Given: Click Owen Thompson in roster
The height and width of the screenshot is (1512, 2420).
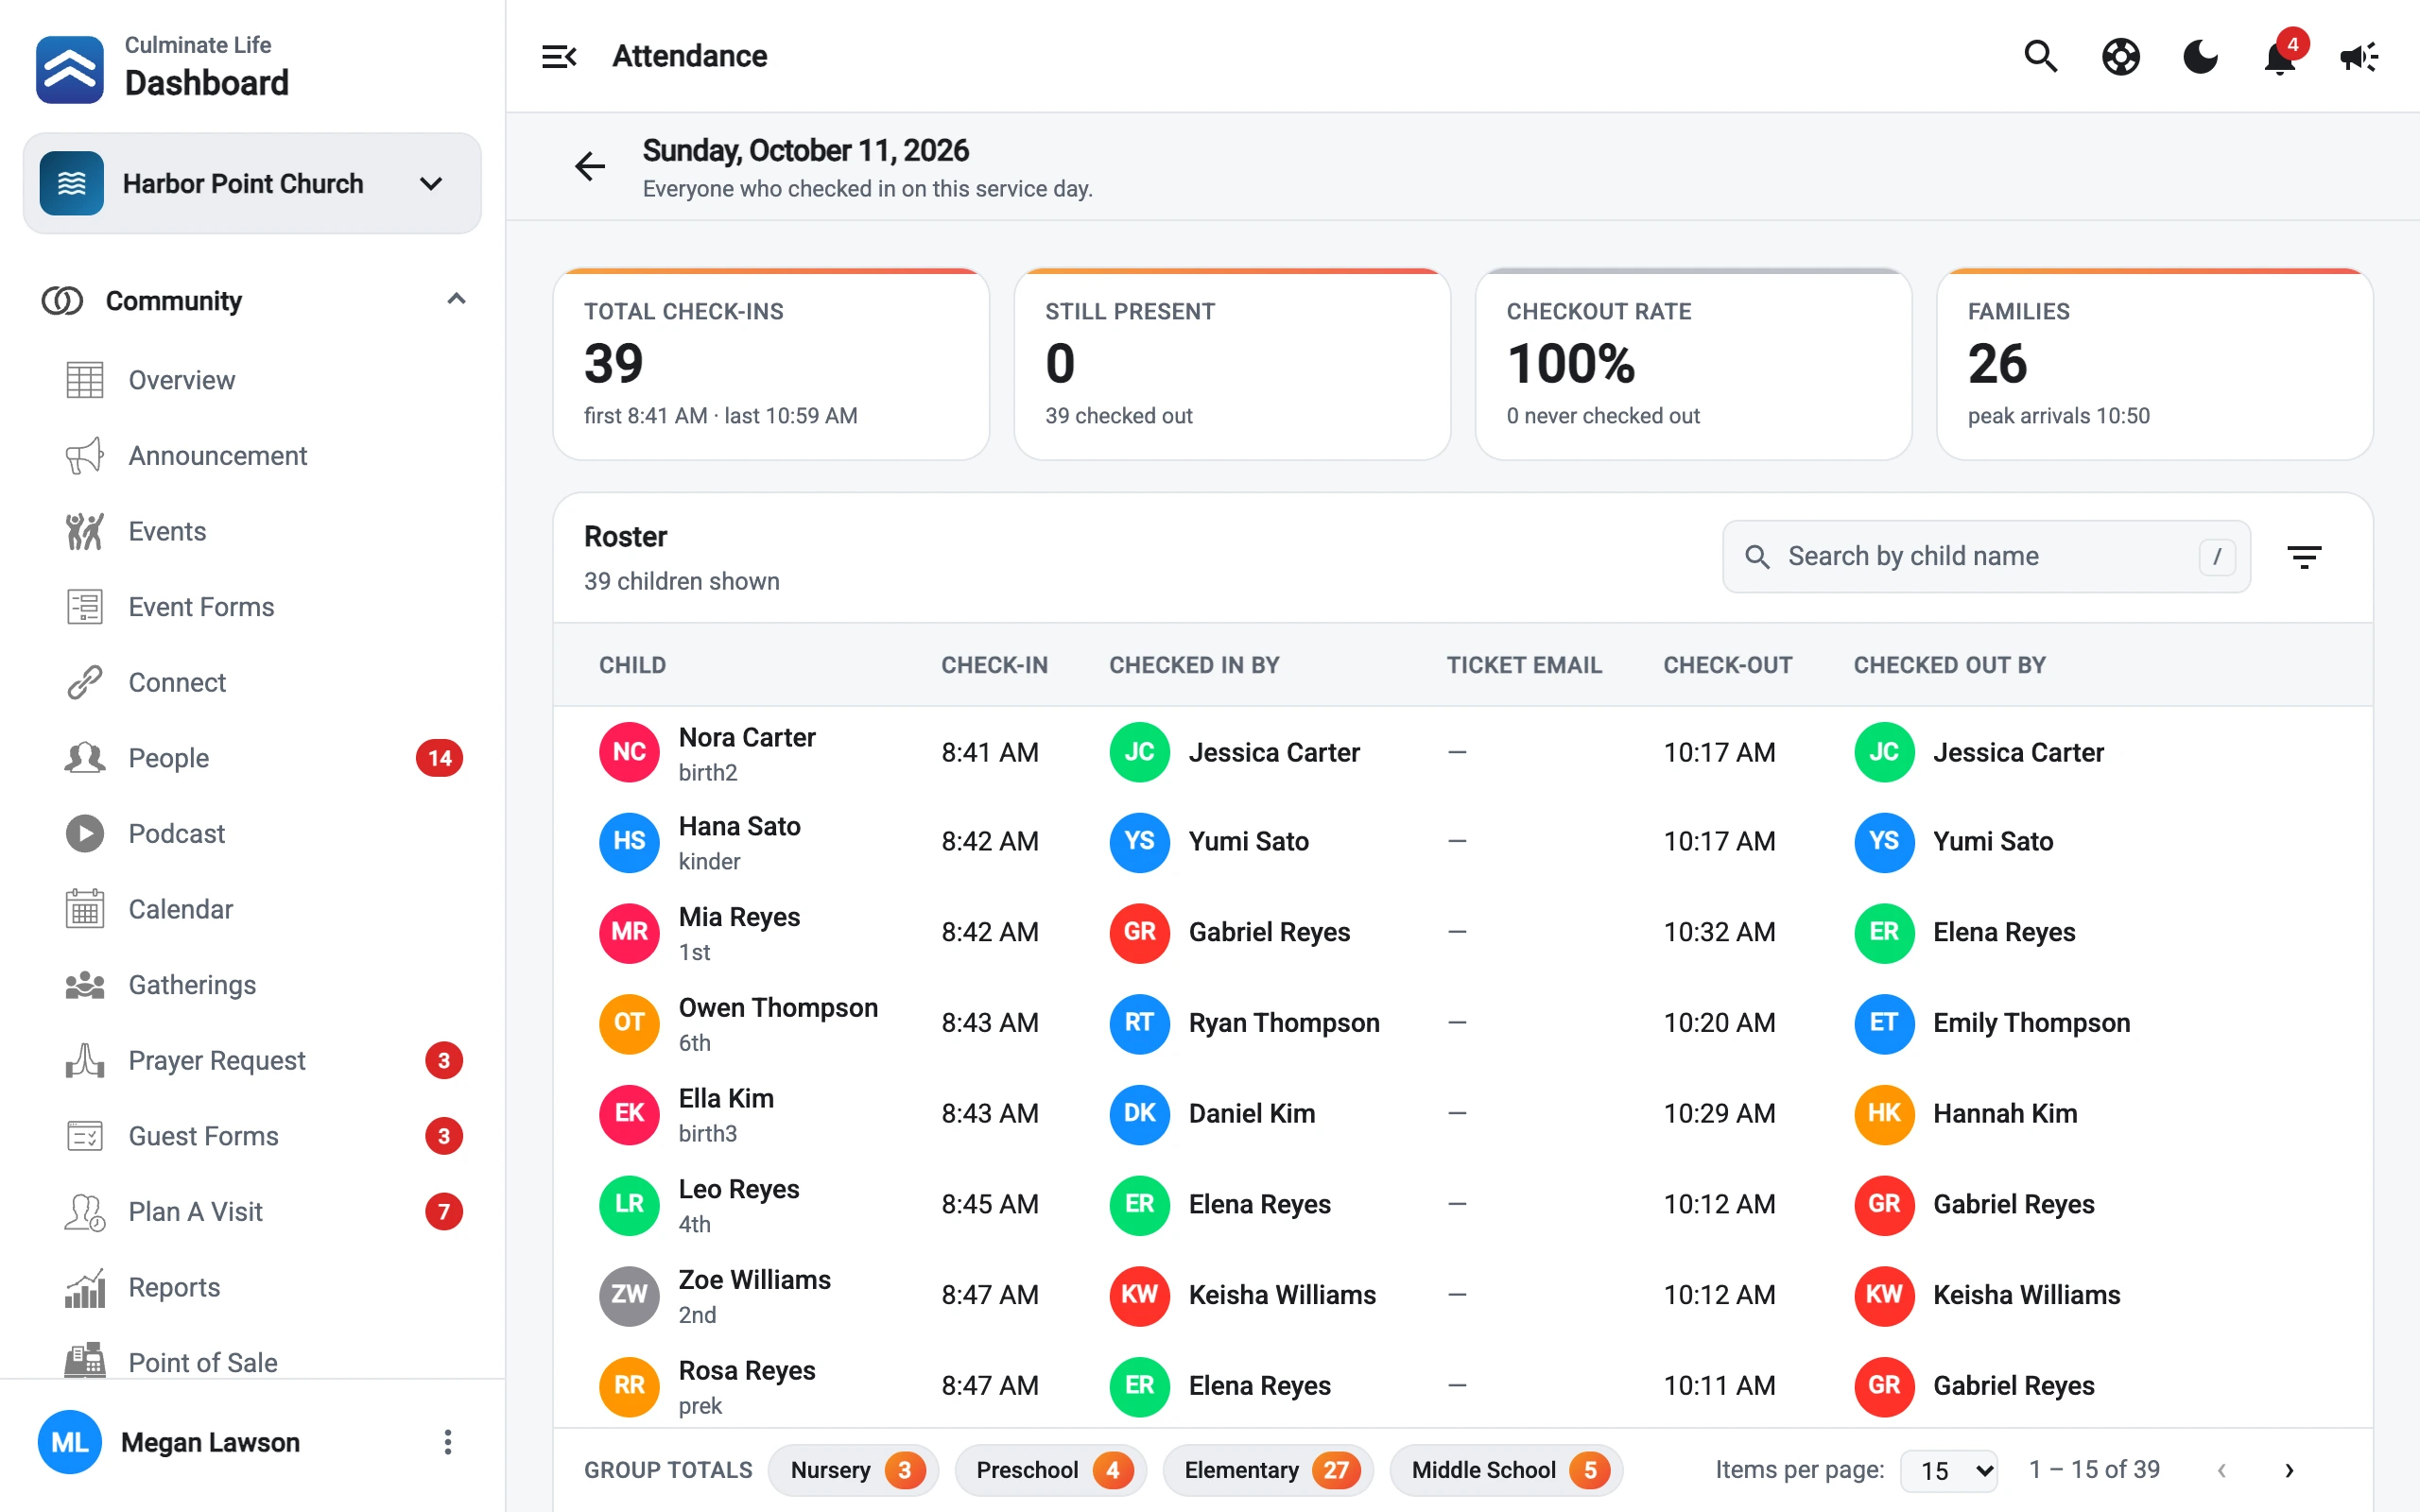Looking at the screenshot, I should point(778,1008).
